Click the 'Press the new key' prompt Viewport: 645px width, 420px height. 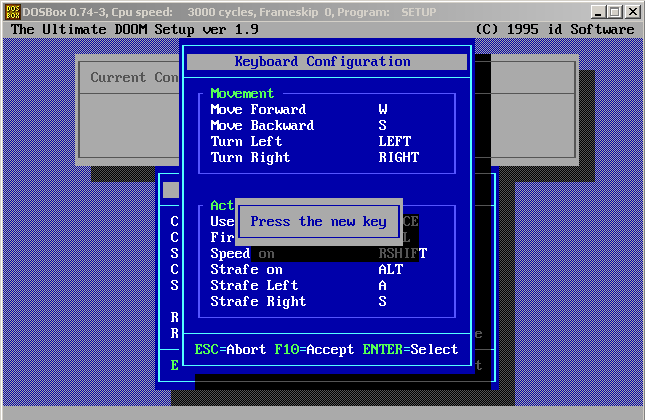pos(318,222)
